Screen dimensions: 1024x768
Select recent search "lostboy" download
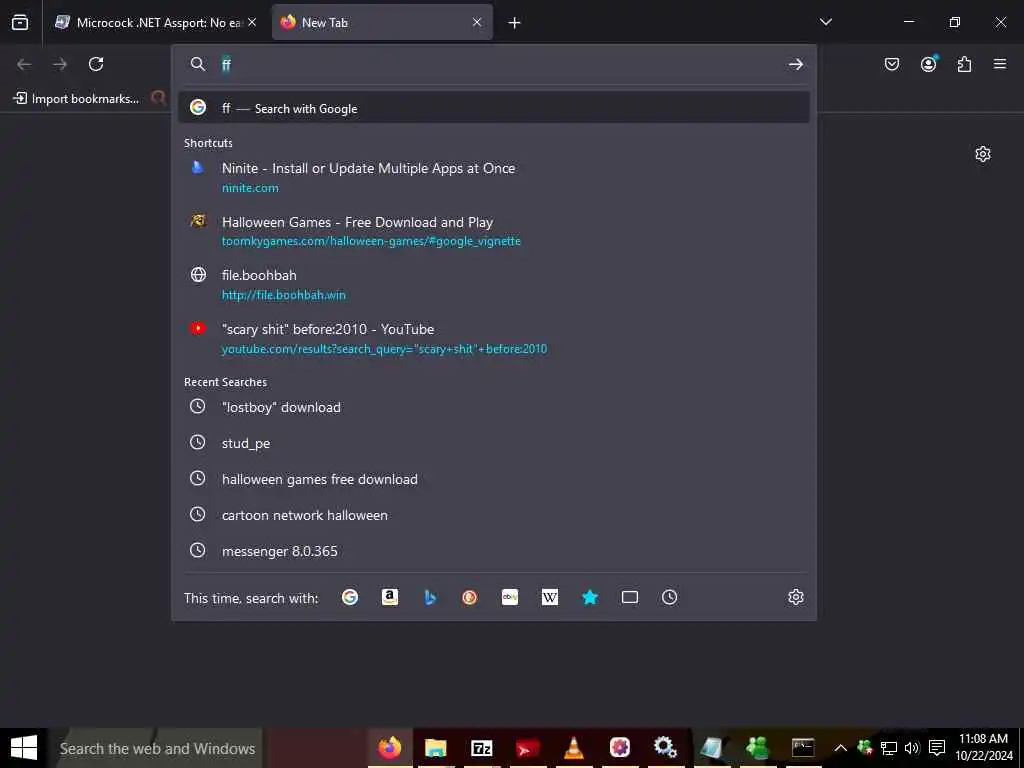pyautogui.click(x=494, y=407)
